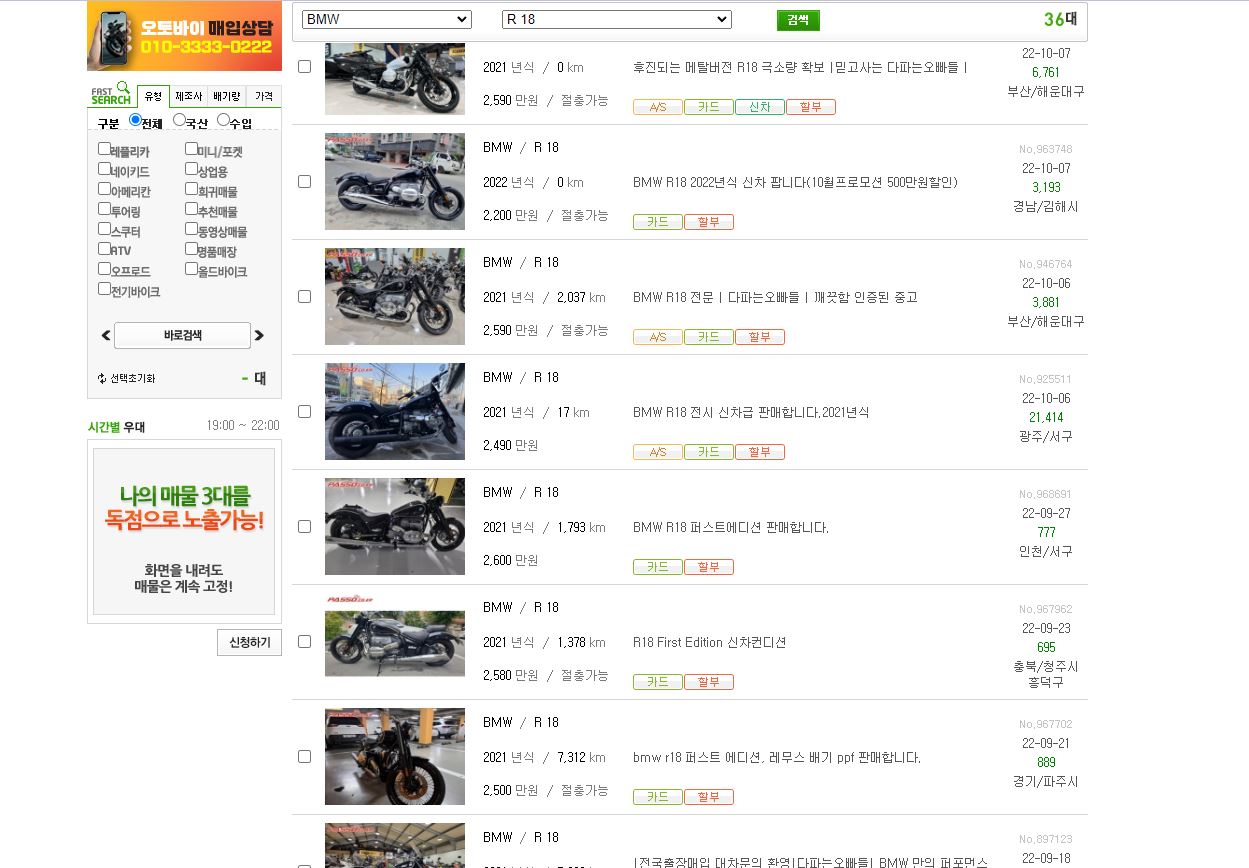Switch to the 유형 tab

(x=153, y=96)
